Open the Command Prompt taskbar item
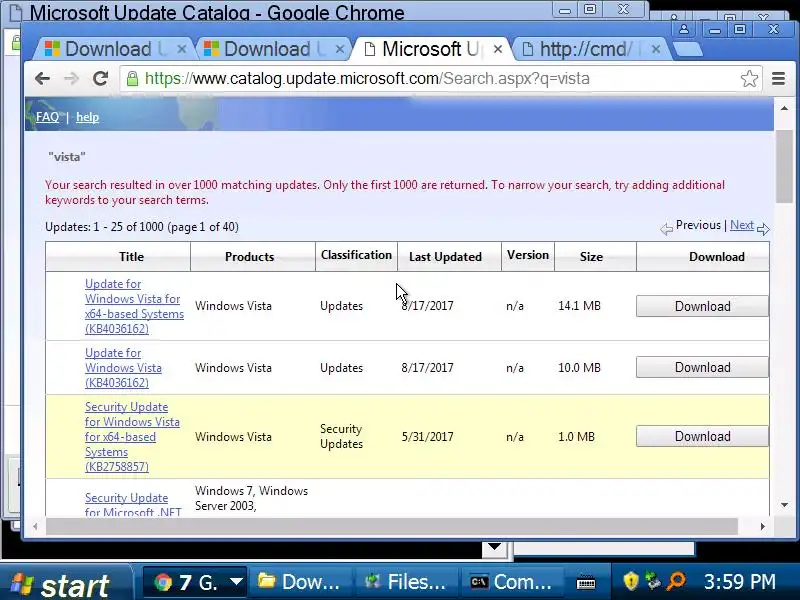This screenshot has height=600, width=800. 511,582
